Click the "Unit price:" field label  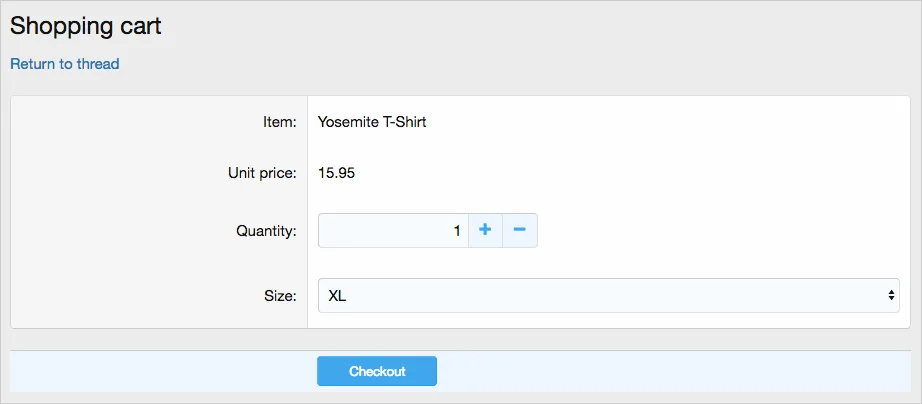(262, 173)
